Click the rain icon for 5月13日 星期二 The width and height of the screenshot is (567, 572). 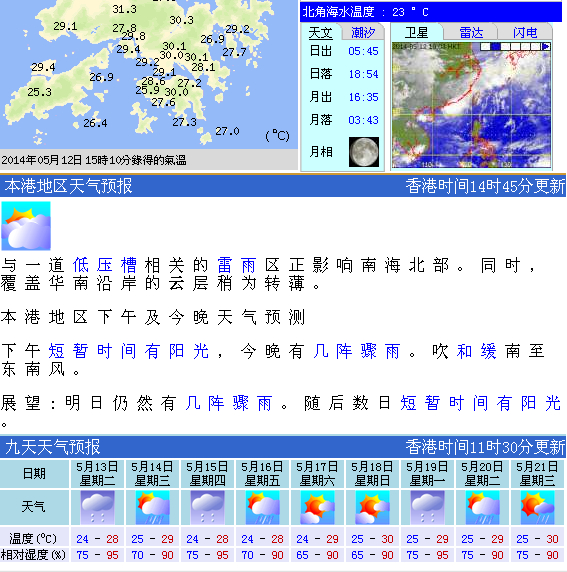click(x=97, y=507)
